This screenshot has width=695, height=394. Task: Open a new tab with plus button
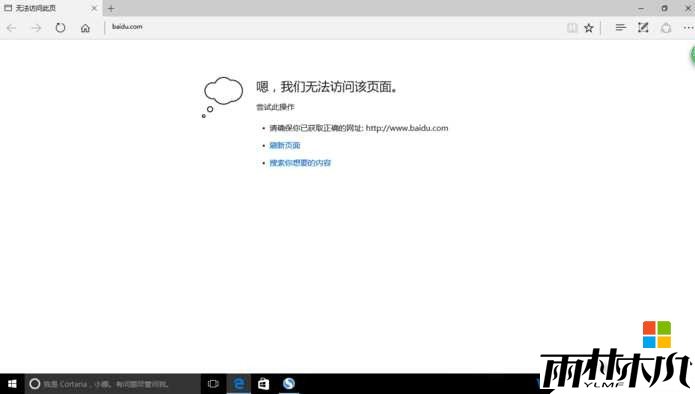click(111, 8)
